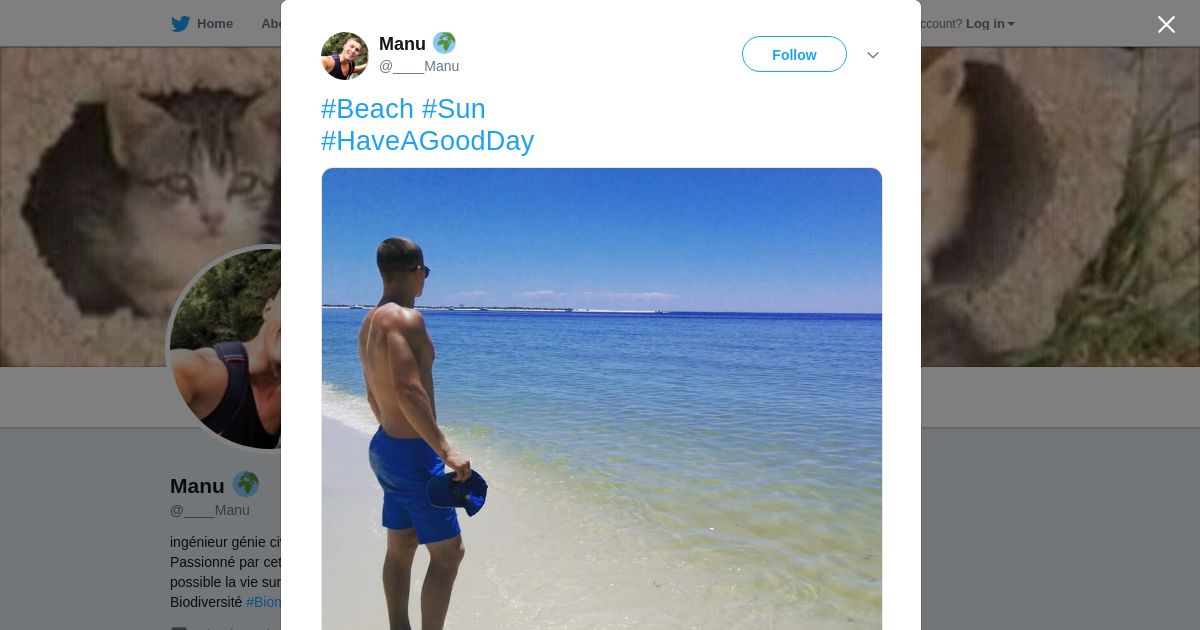Open the partially hidden About menu item
The width and height of the screenshot is (1200, 630).
(x=270, y=24)
